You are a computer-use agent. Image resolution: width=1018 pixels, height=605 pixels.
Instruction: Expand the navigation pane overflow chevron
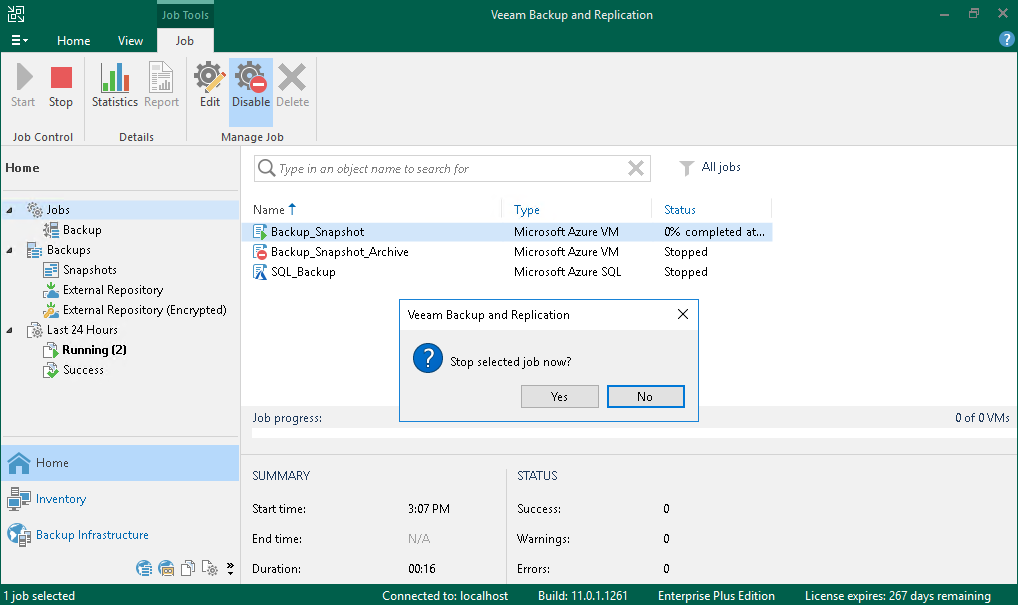click(230, 569)
